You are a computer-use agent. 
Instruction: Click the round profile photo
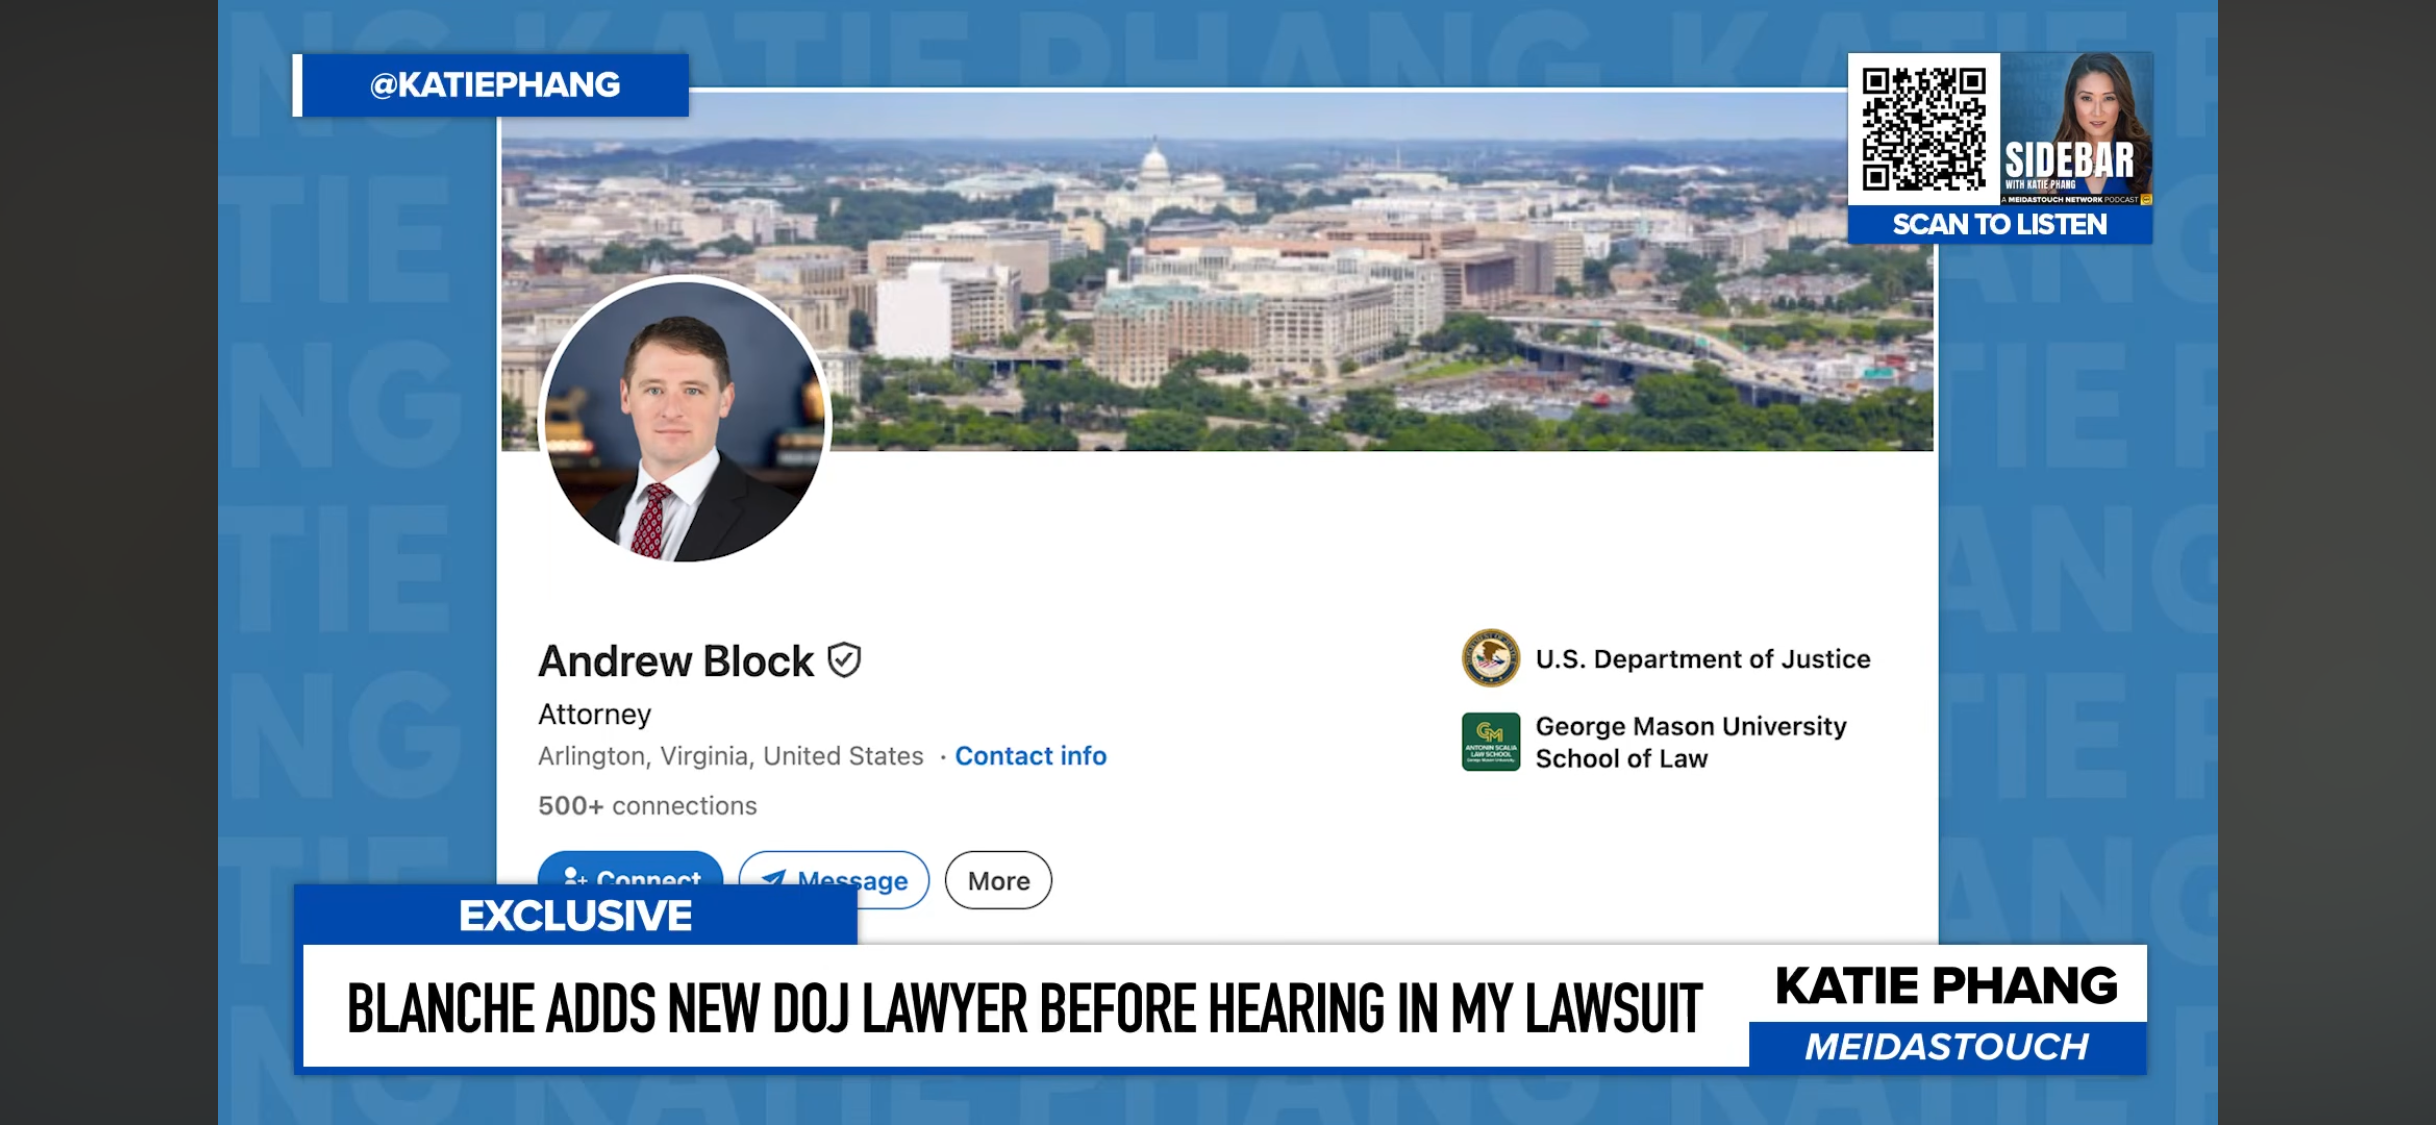click(685, 421)
